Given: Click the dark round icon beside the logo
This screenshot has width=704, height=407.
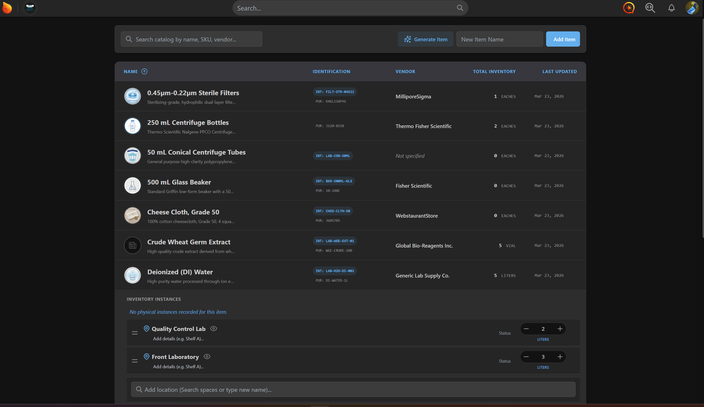Looking at the screenshot, I should [x=30, y=8].
